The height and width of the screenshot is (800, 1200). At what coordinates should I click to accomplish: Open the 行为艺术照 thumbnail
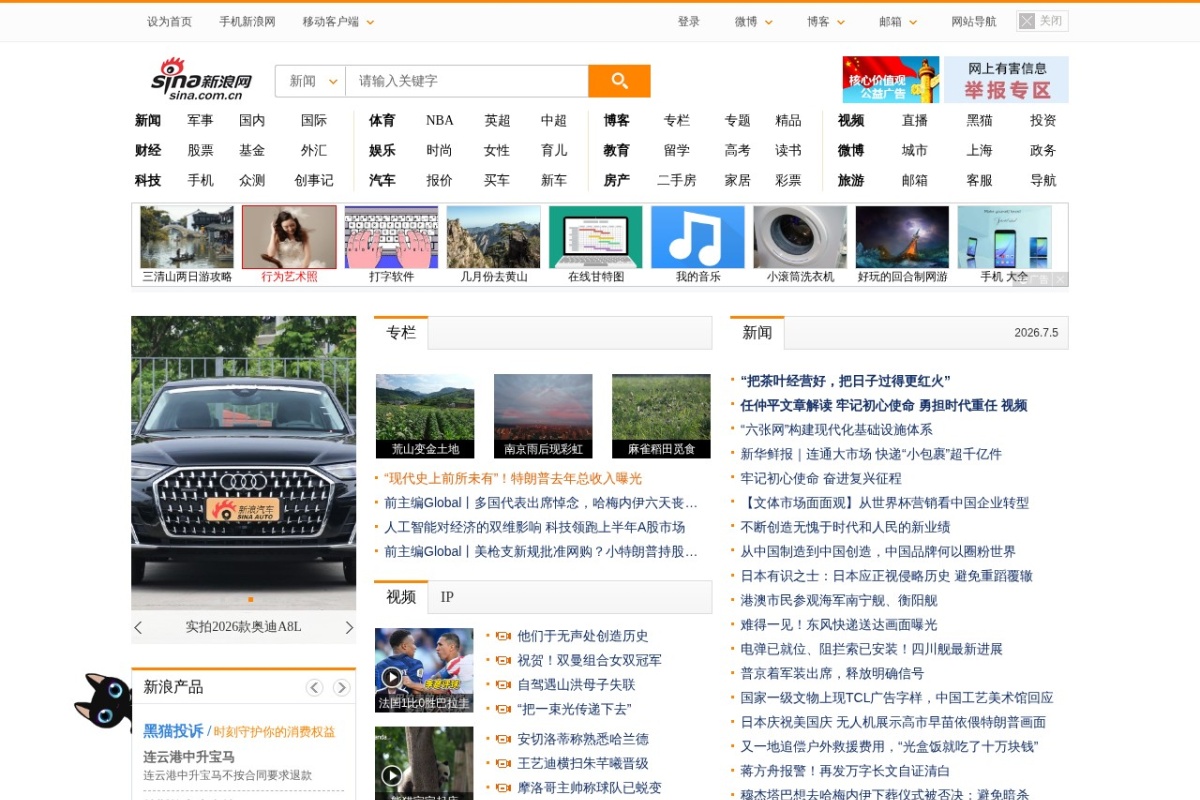pyautogui.click(x=289, y=237)
